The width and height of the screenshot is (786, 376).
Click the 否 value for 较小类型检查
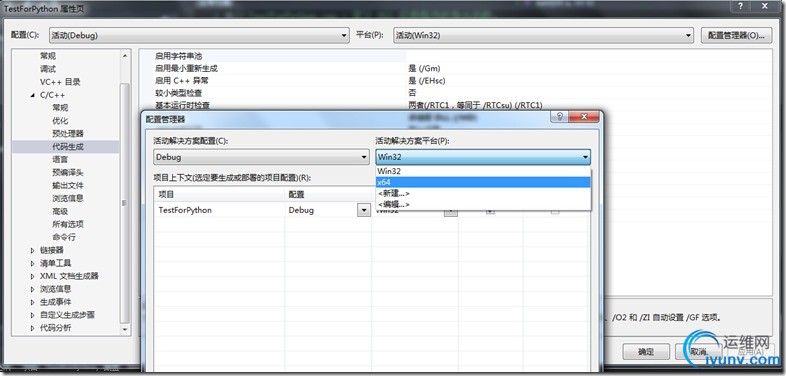click(413, 93)
